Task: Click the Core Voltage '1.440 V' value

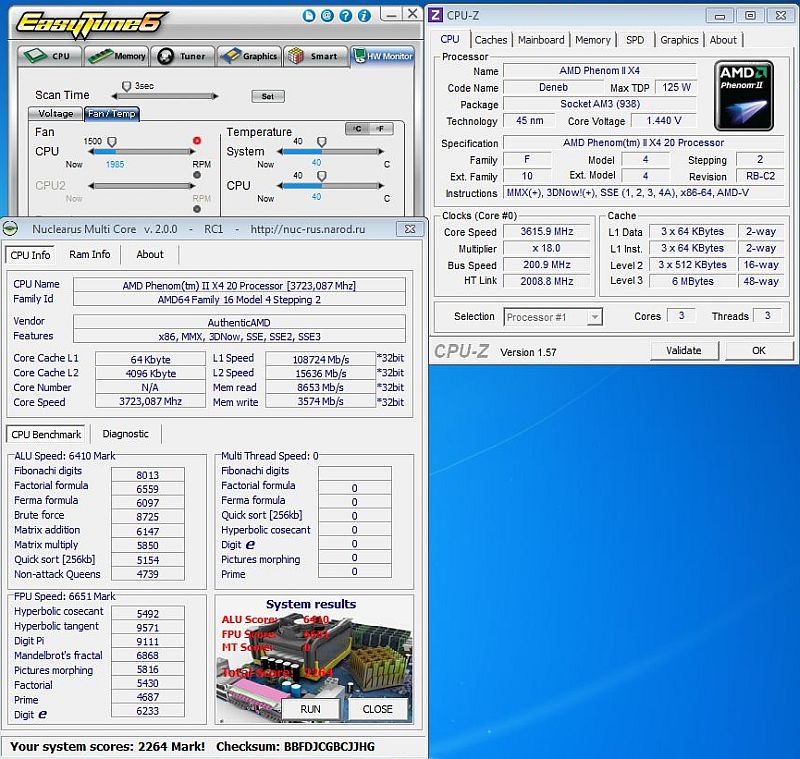Action: 664,121
